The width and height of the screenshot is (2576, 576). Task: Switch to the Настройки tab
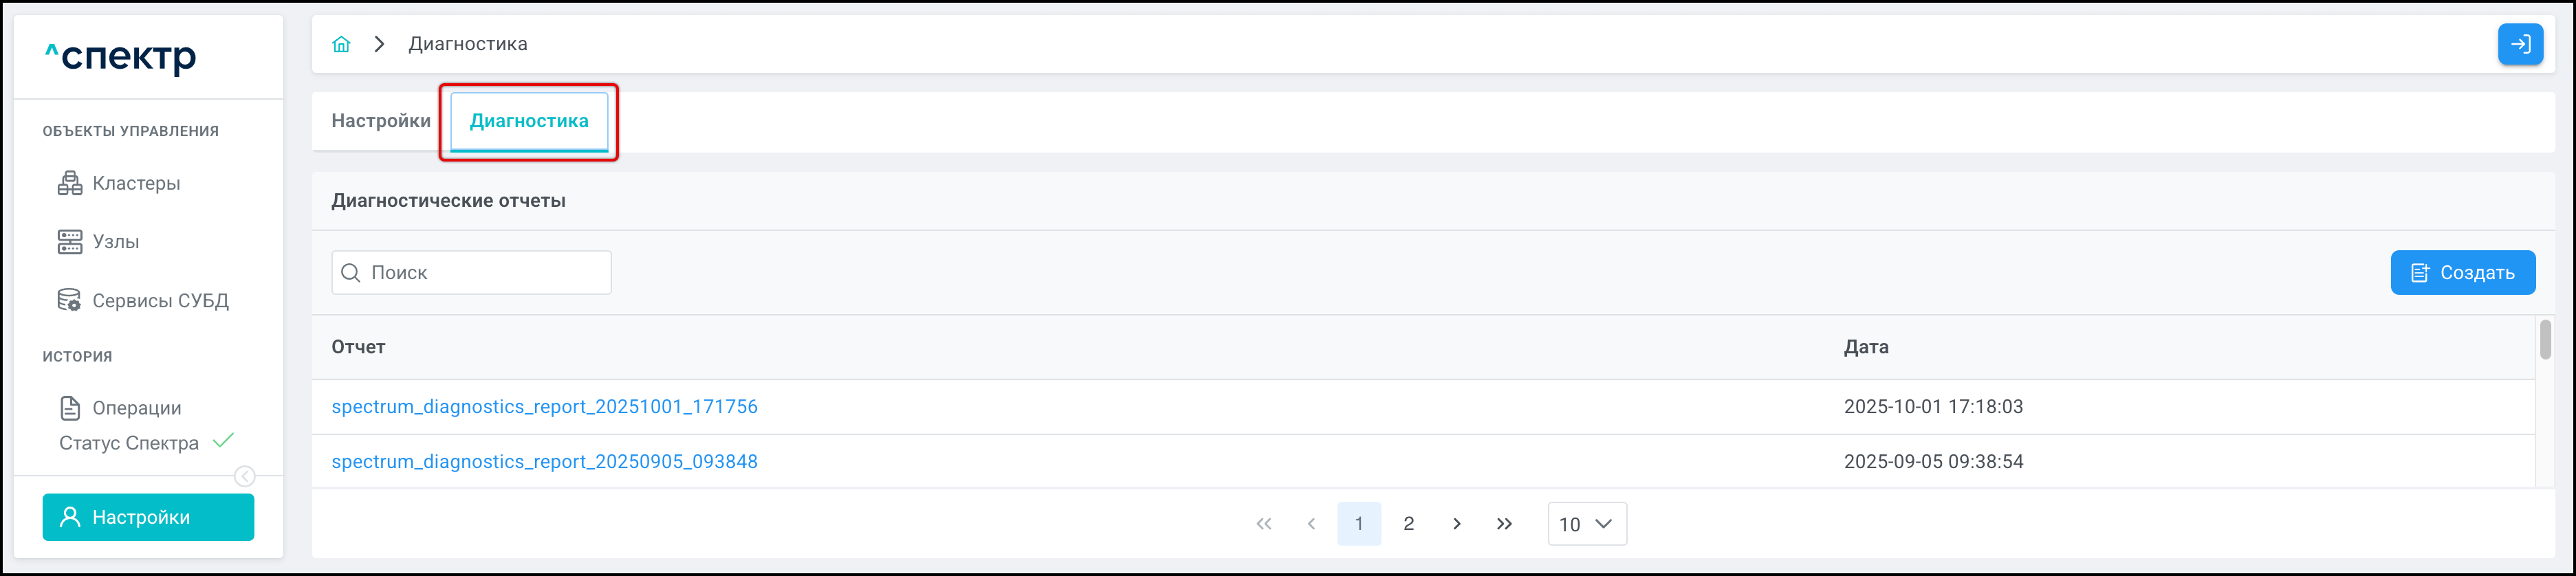coord(381,121)
